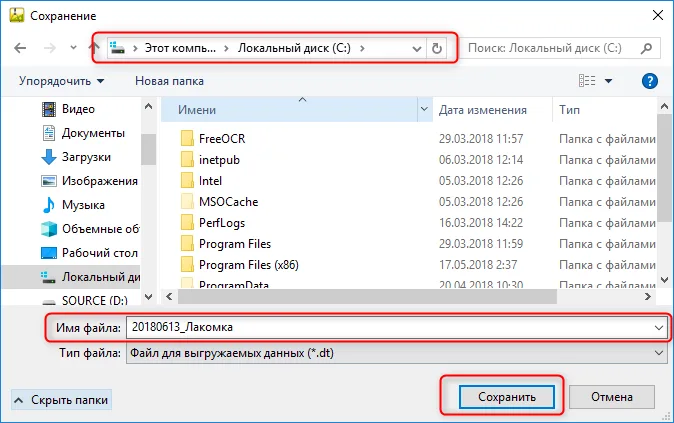
Task: Open help with the question icon
Action: tap(649, 81)
